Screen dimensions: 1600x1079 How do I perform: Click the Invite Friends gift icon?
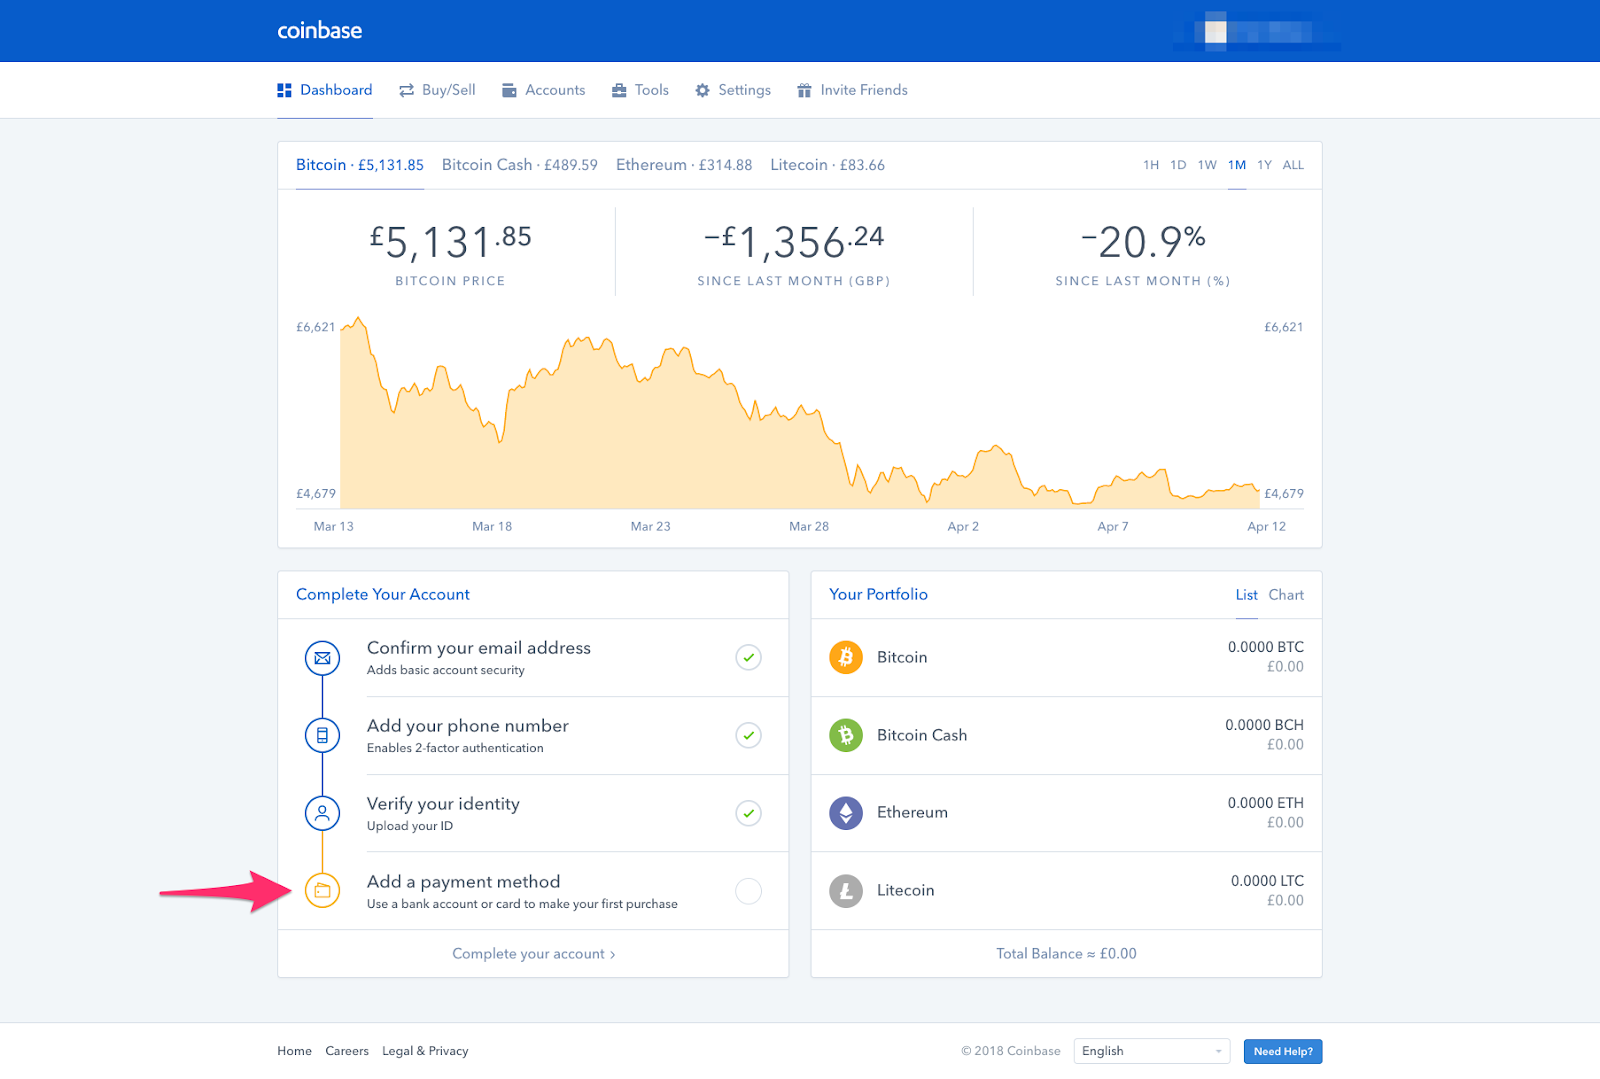[x=804, y=90]
